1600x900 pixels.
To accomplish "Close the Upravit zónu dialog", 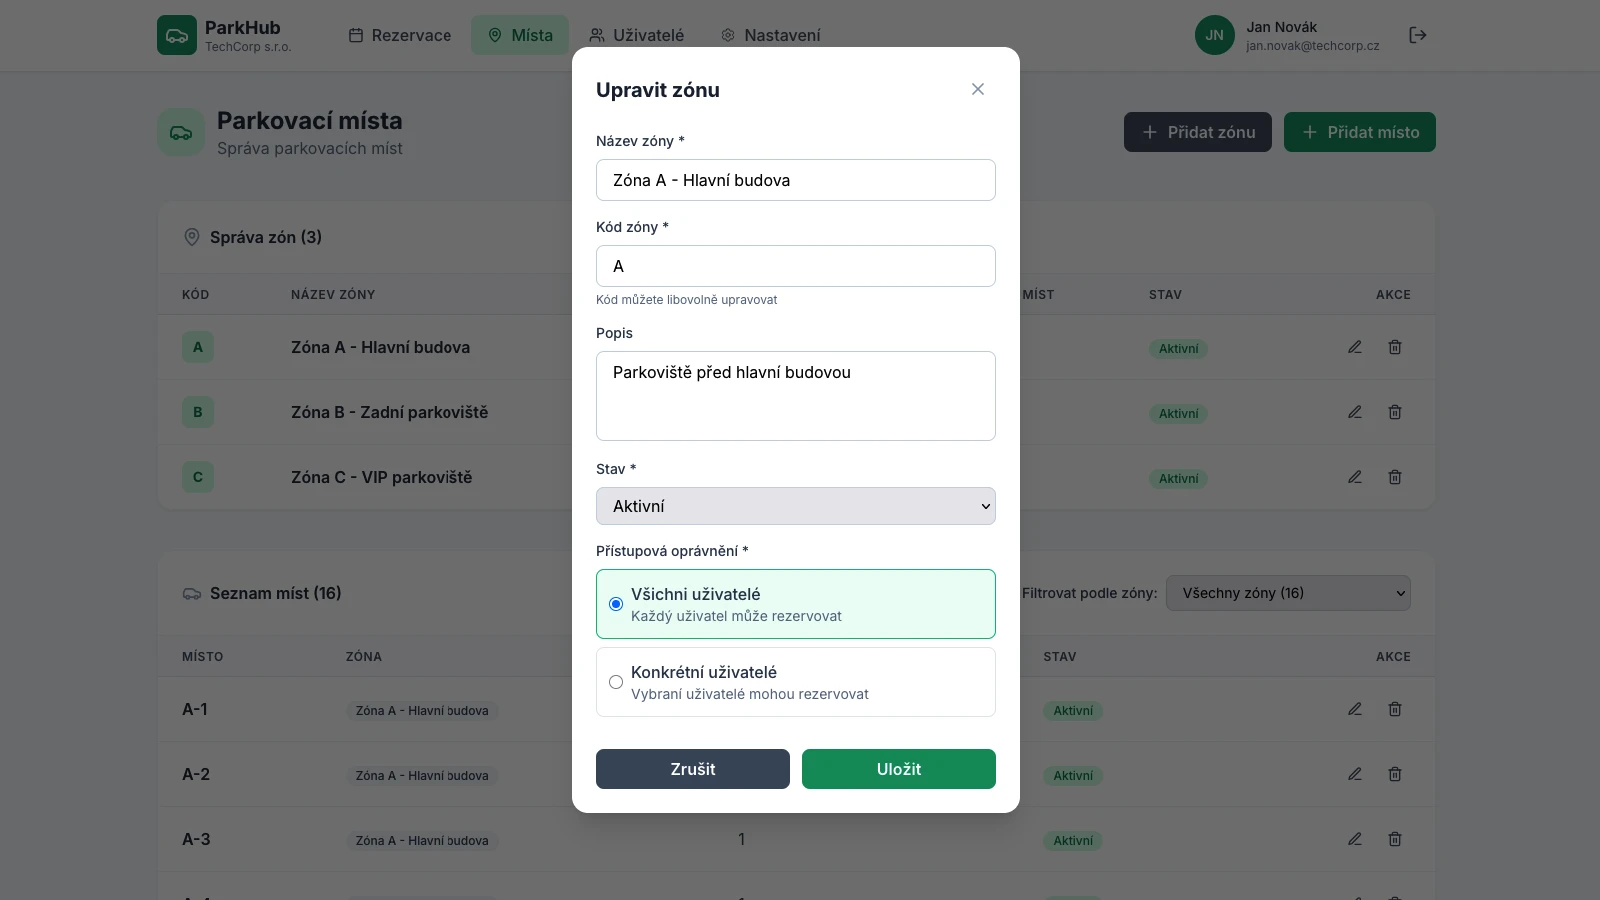I will tap(977, 89).
